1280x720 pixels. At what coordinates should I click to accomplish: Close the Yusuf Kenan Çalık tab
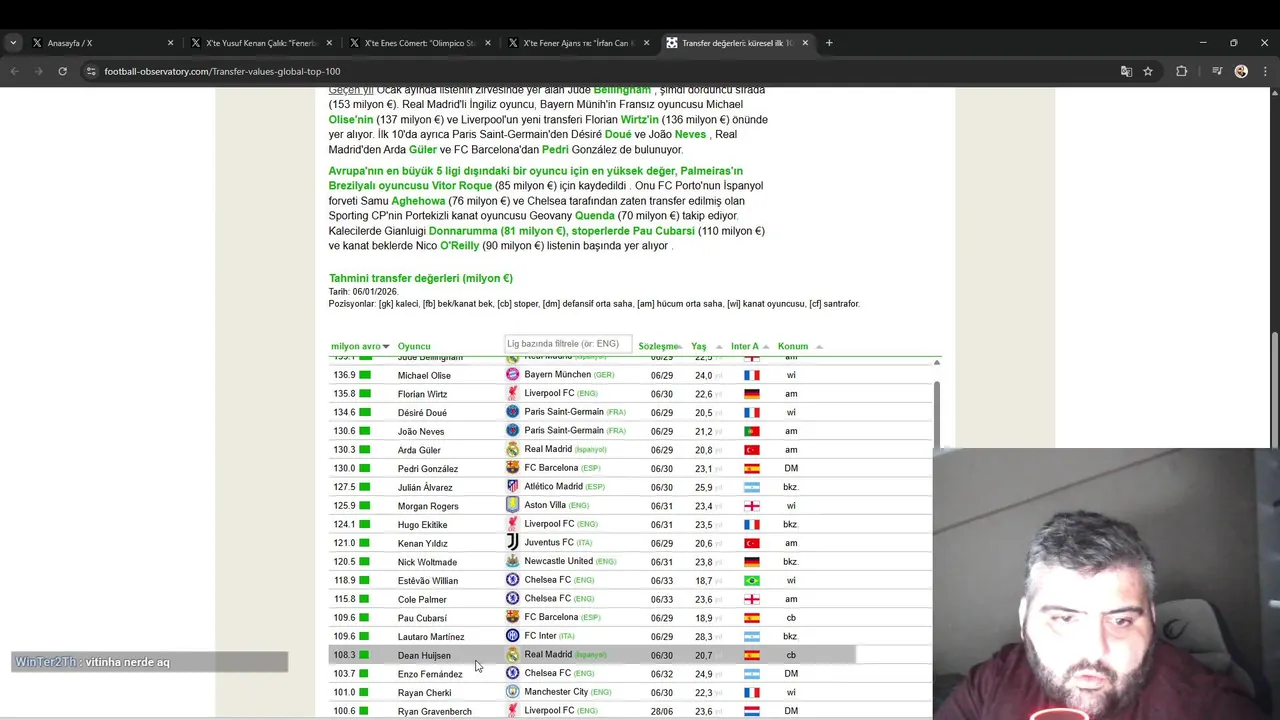tap(329, 43)
